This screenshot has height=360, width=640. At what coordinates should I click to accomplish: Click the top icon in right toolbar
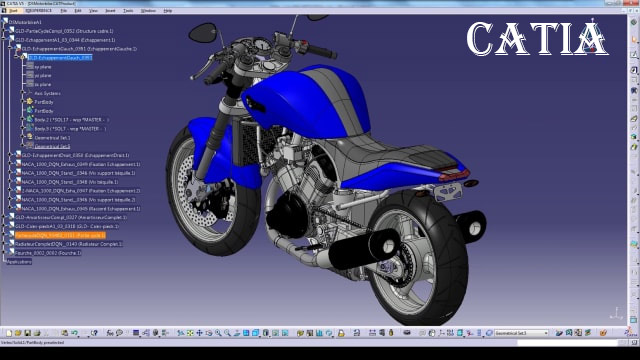(633, 22)
